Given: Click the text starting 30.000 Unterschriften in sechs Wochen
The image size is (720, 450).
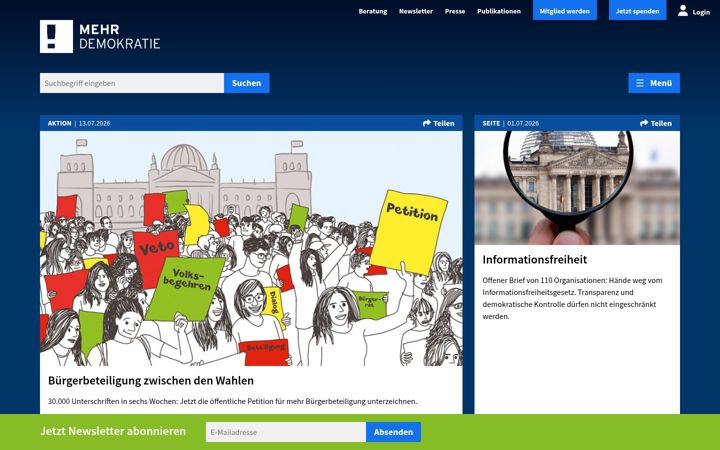Looking at the screenshot, I should click(x=232, y=401).
